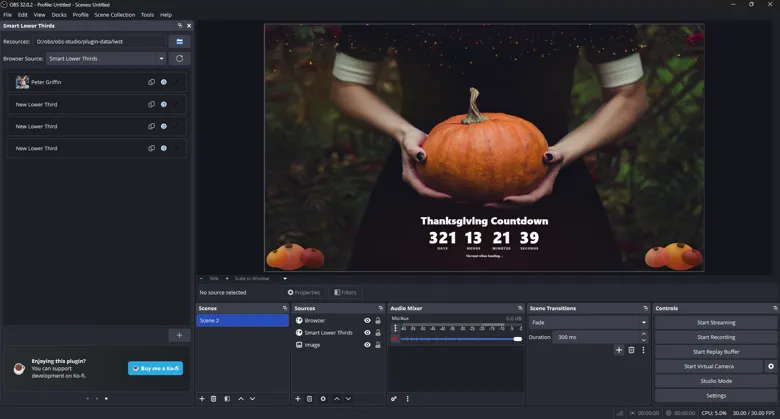
Task: Delete selected source with trash icon
Action: tap(309, 399)
